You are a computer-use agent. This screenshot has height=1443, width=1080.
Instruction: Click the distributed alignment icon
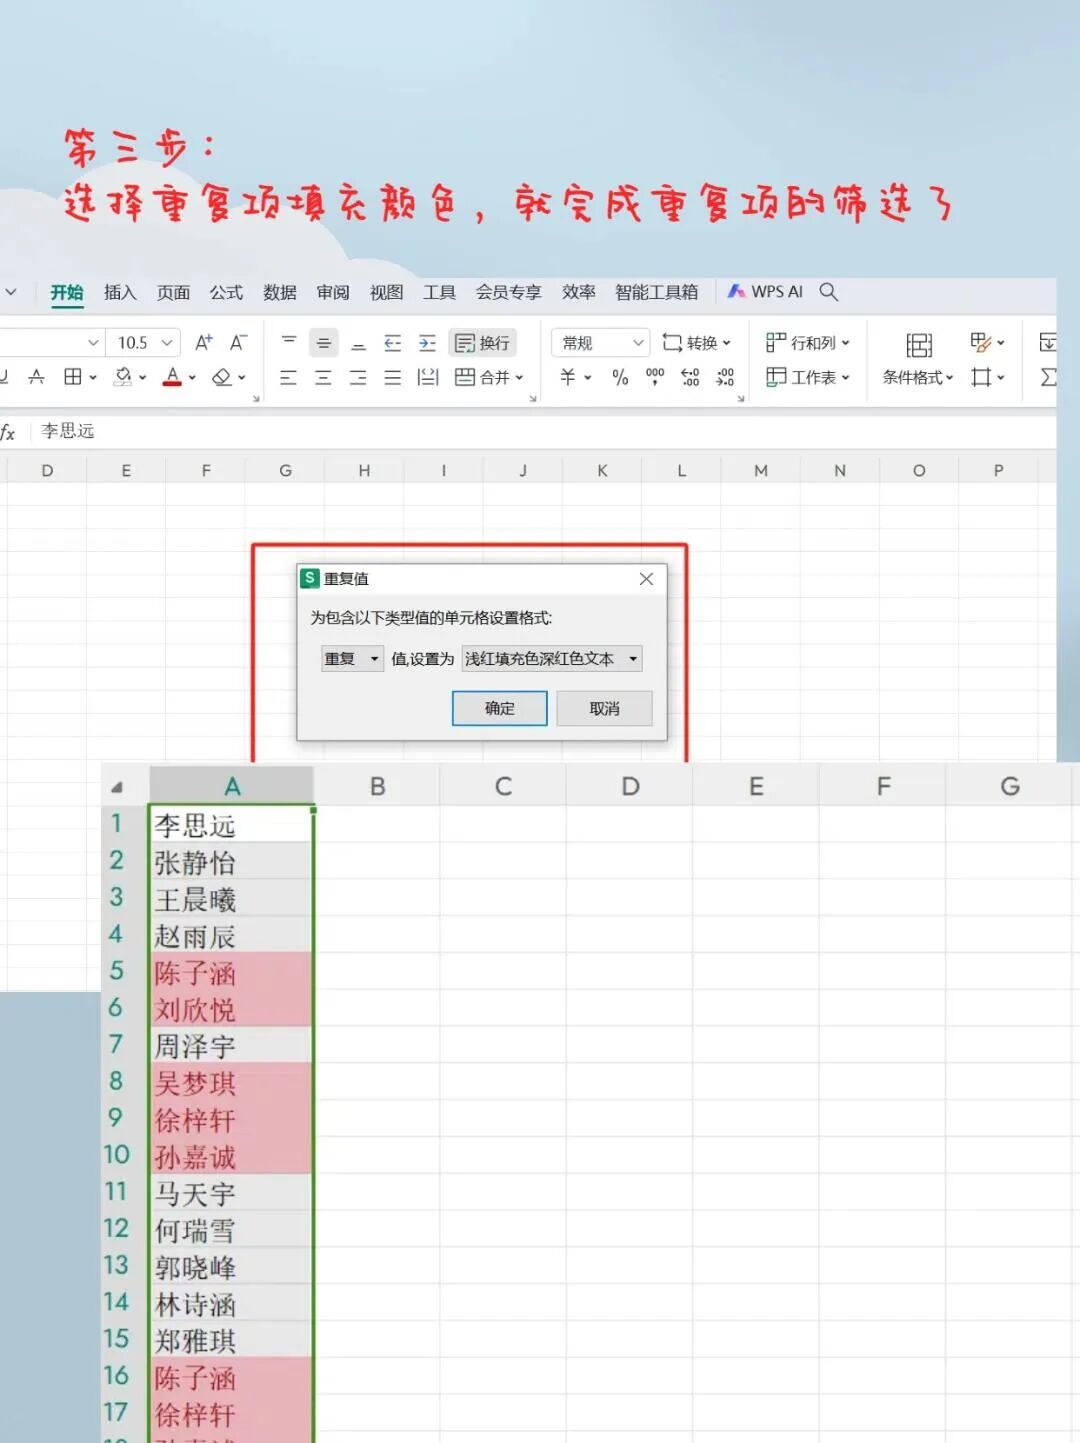tap(428, 377)
